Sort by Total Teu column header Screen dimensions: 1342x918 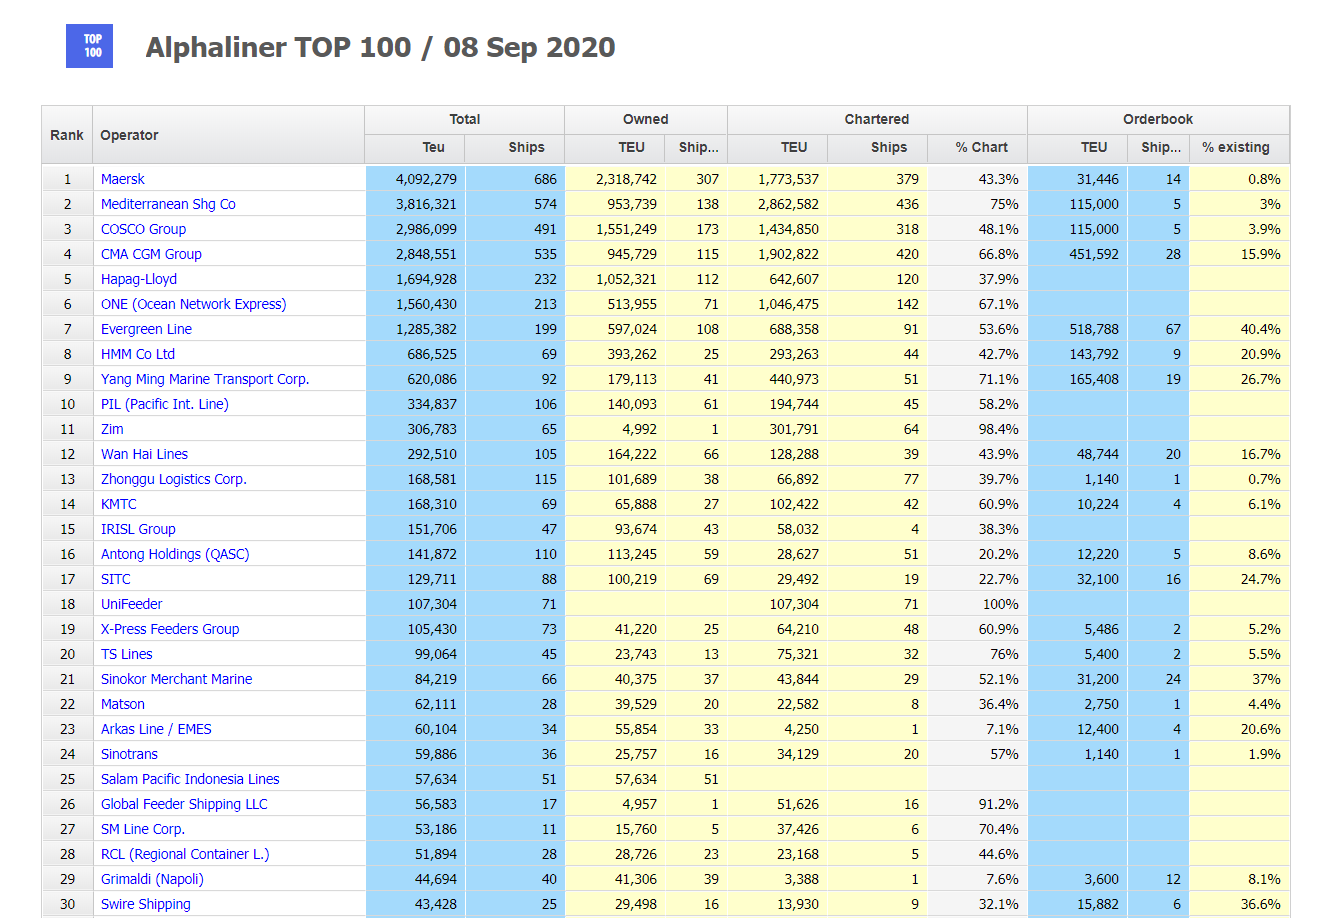pos(415,148)
